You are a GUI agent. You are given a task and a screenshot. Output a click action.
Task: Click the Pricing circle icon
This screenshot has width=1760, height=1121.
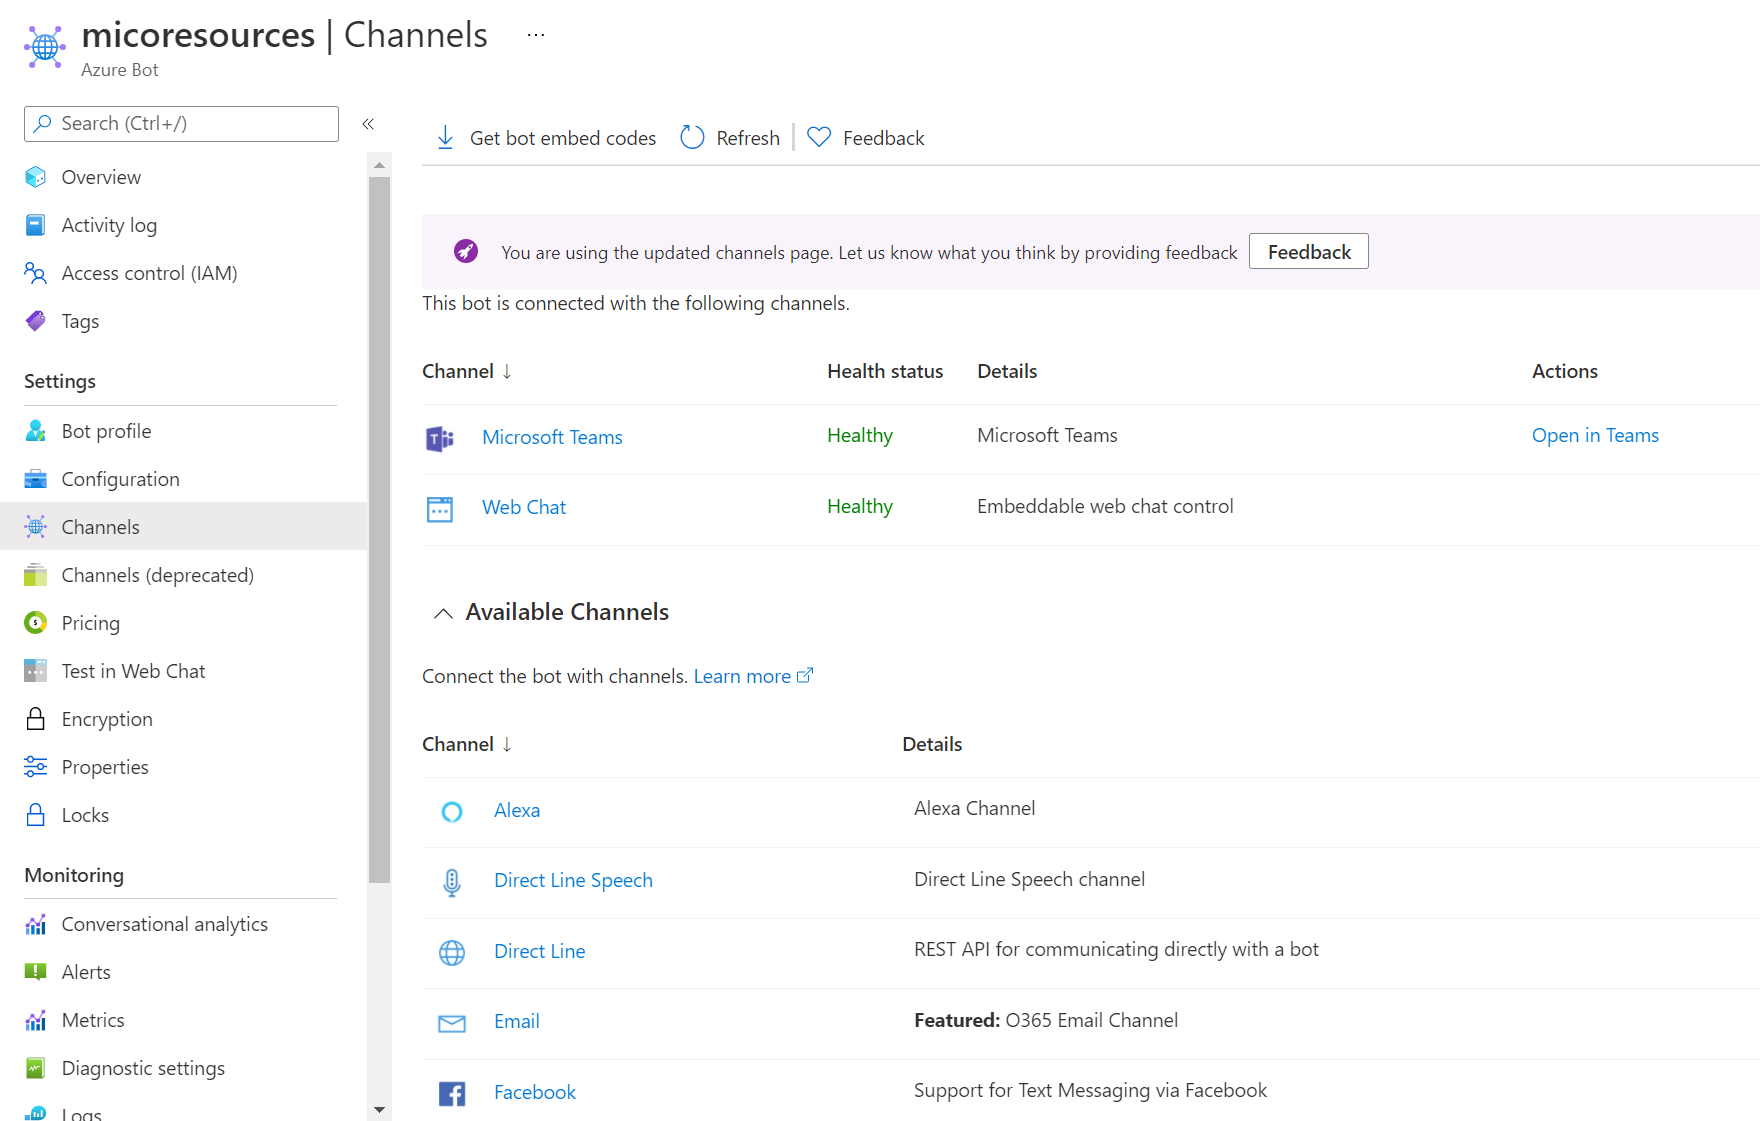(36, 623)
